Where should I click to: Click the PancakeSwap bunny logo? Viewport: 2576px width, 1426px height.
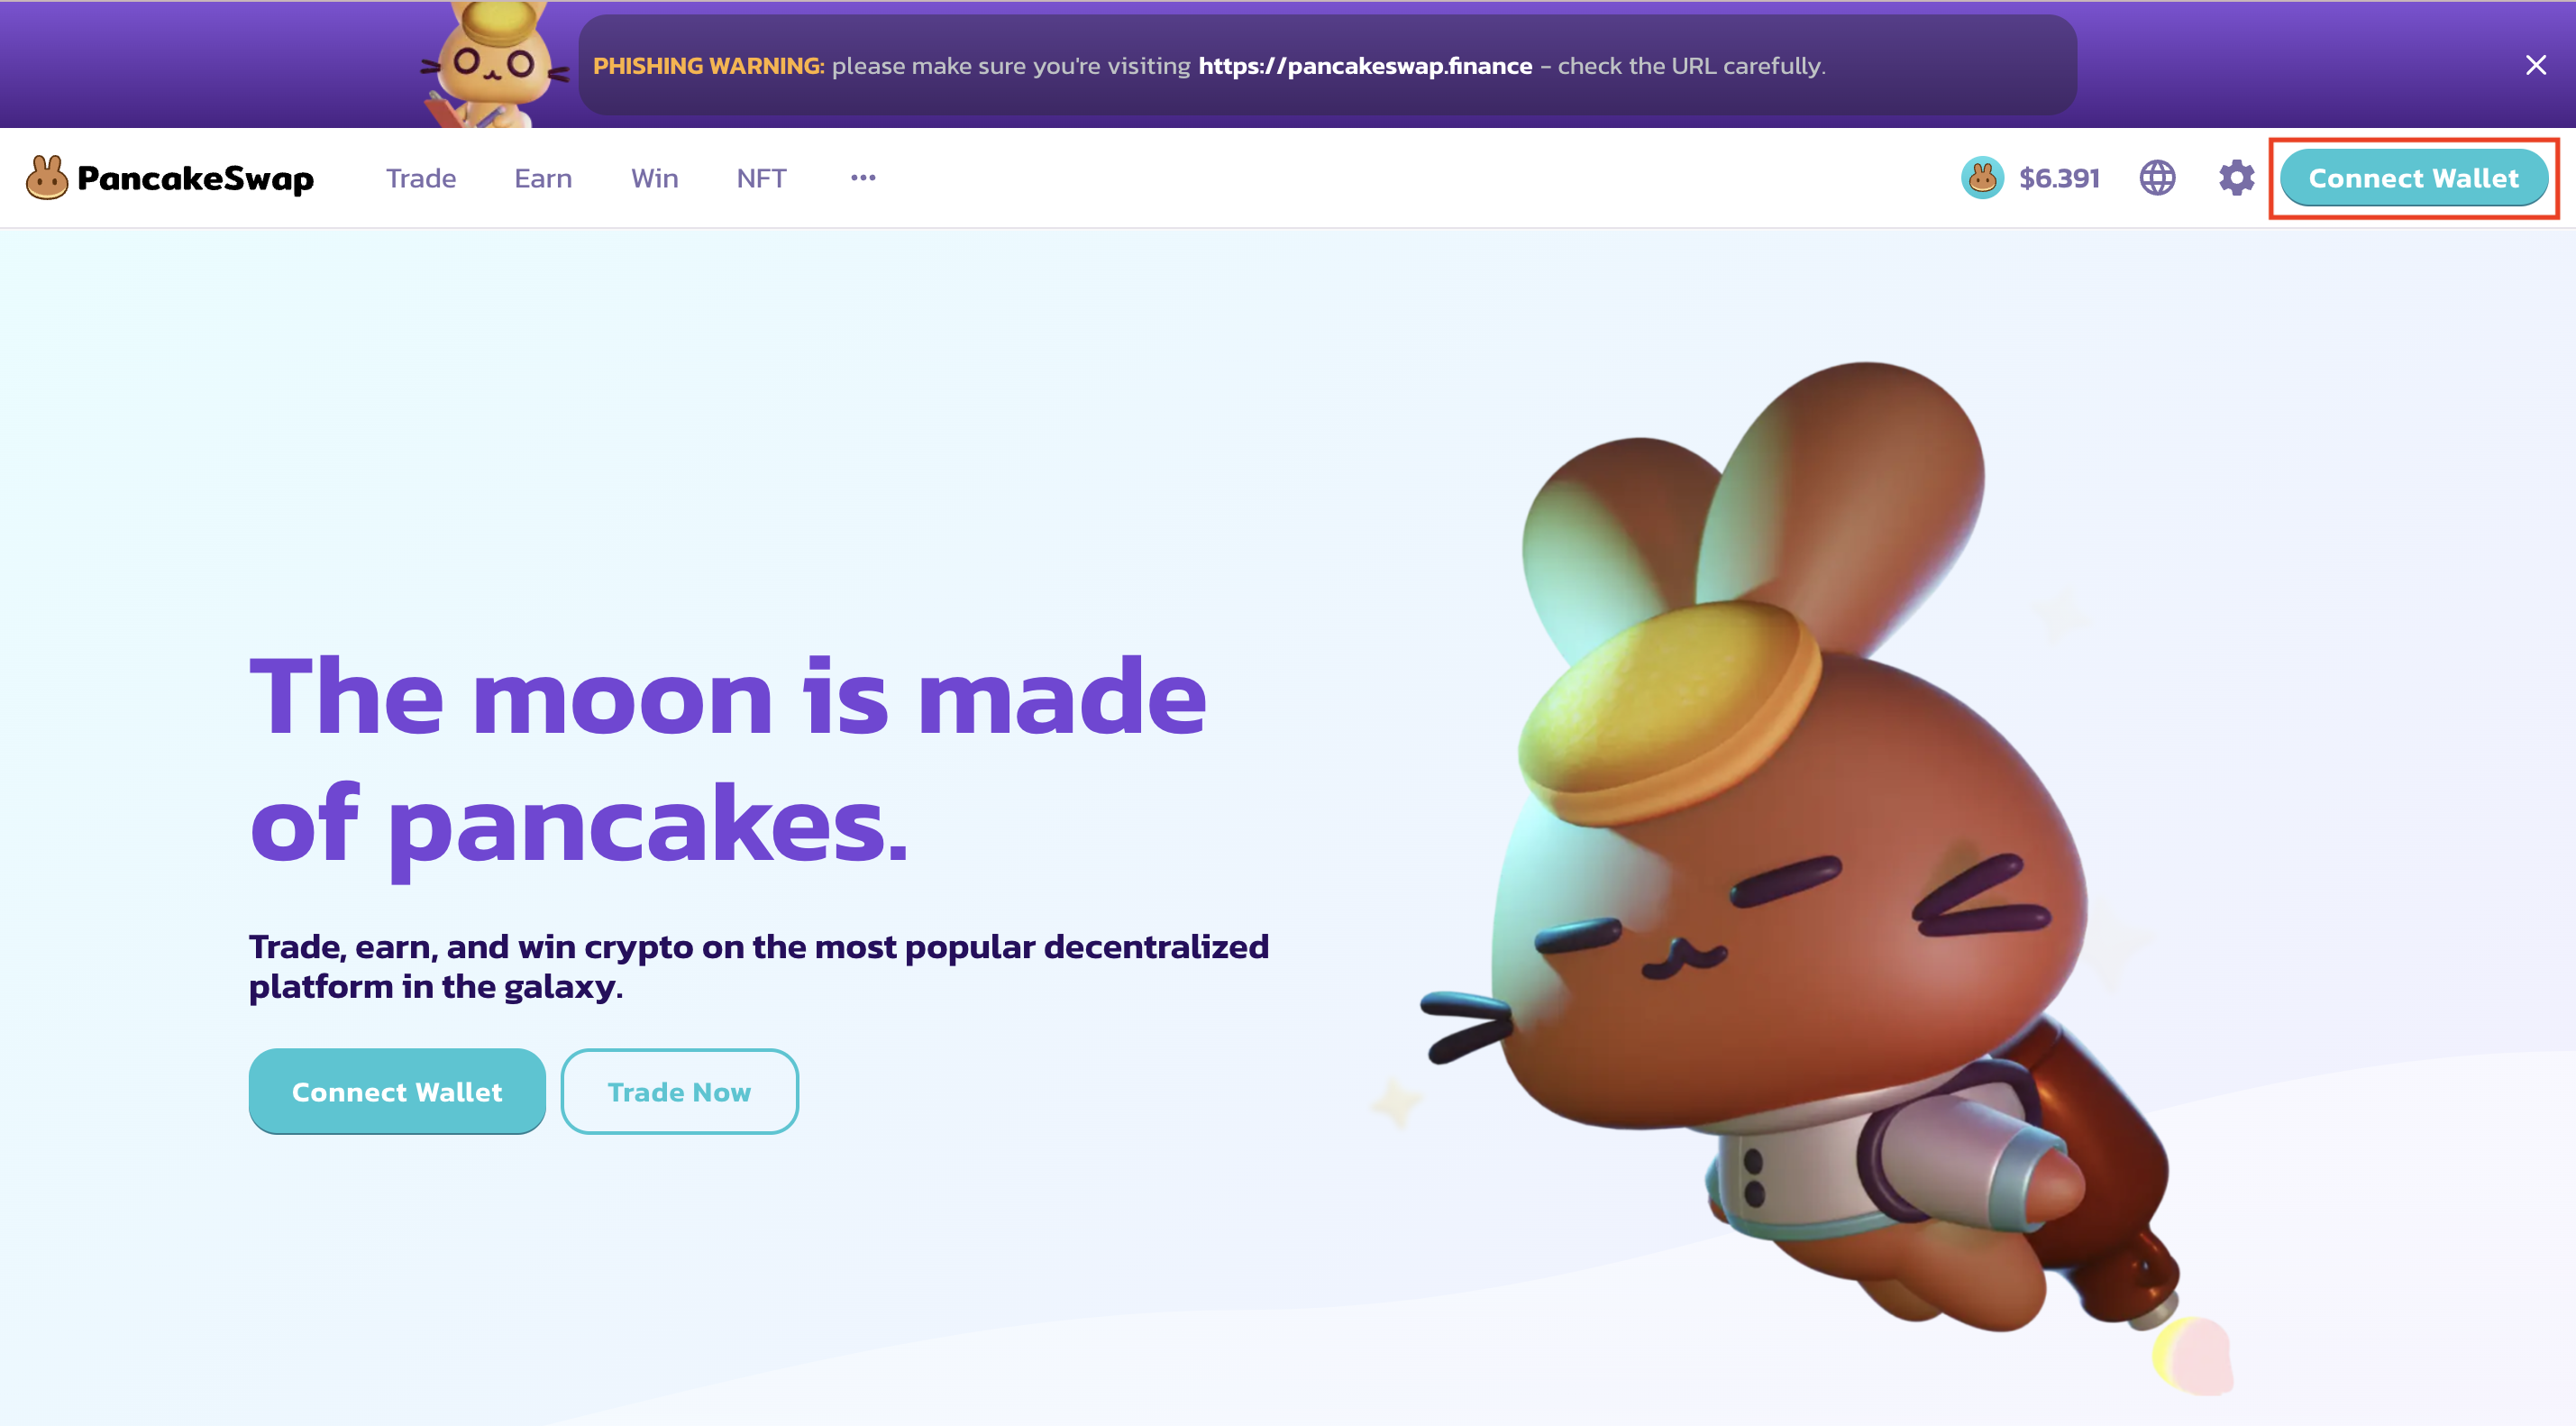pos(47,178)
